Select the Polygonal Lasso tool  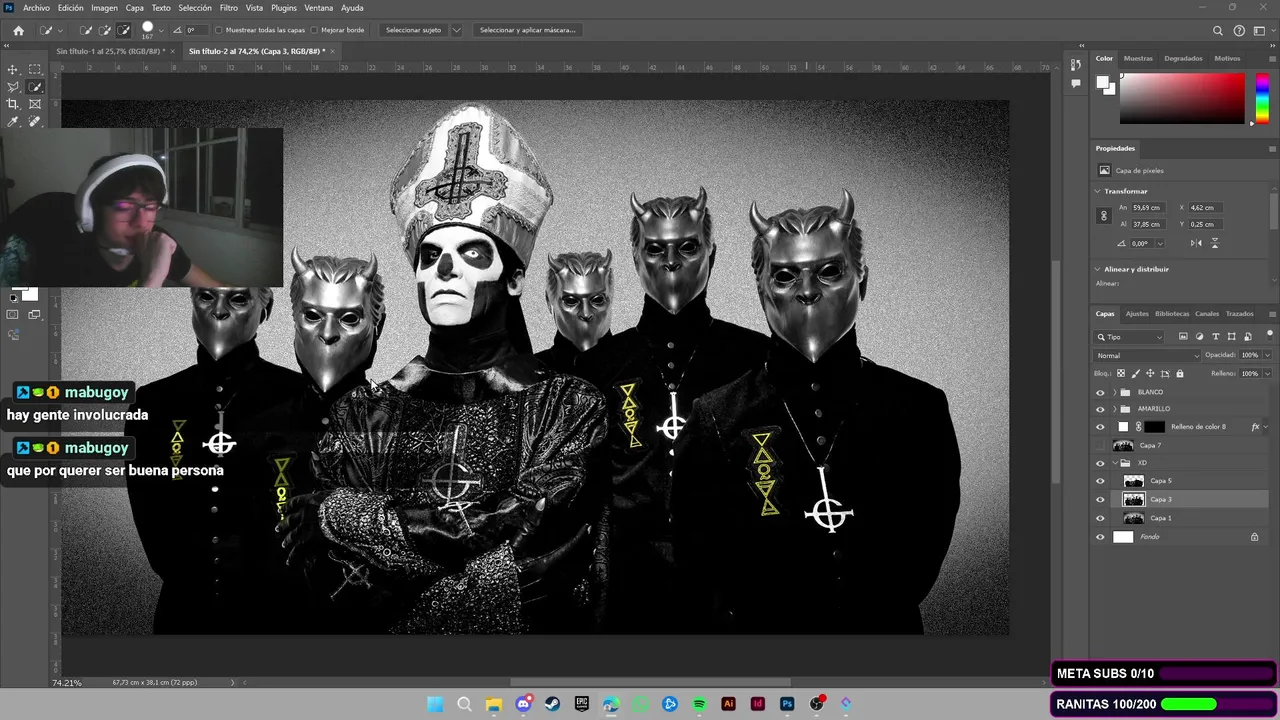click(13, 87)
